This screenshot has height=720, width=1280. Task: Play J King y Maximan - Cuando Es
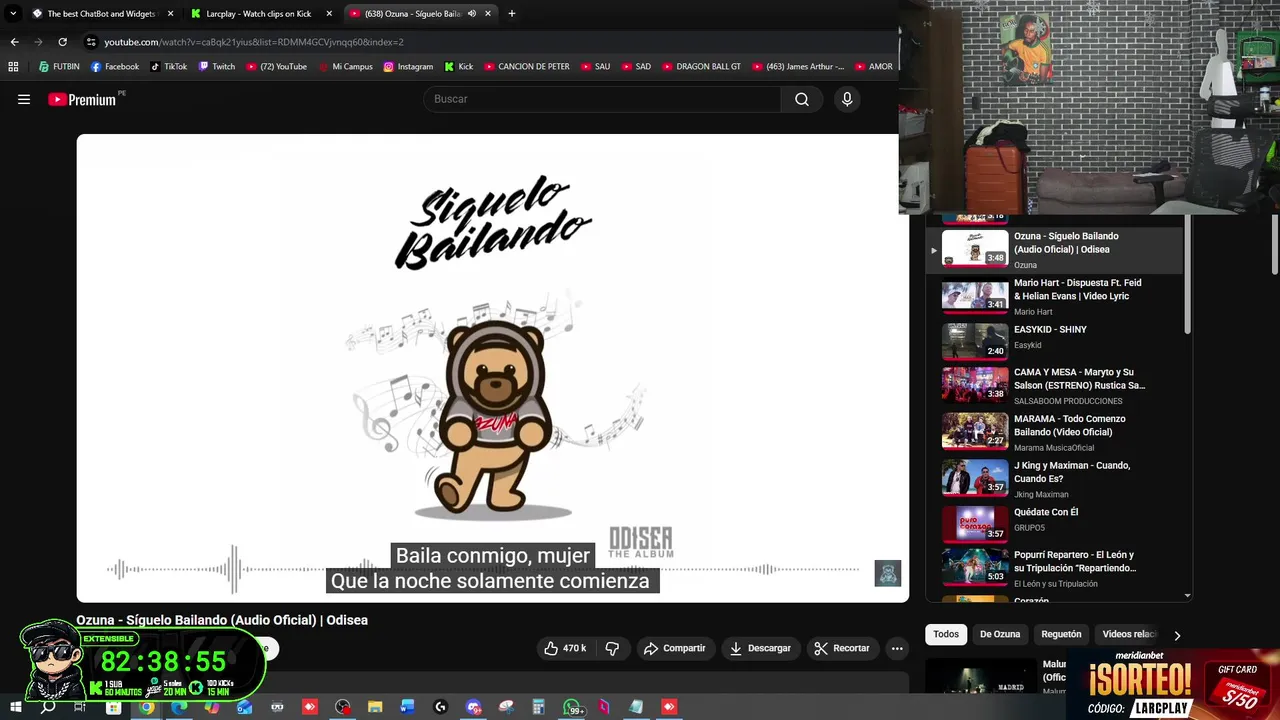click(x=1055, y=478)
